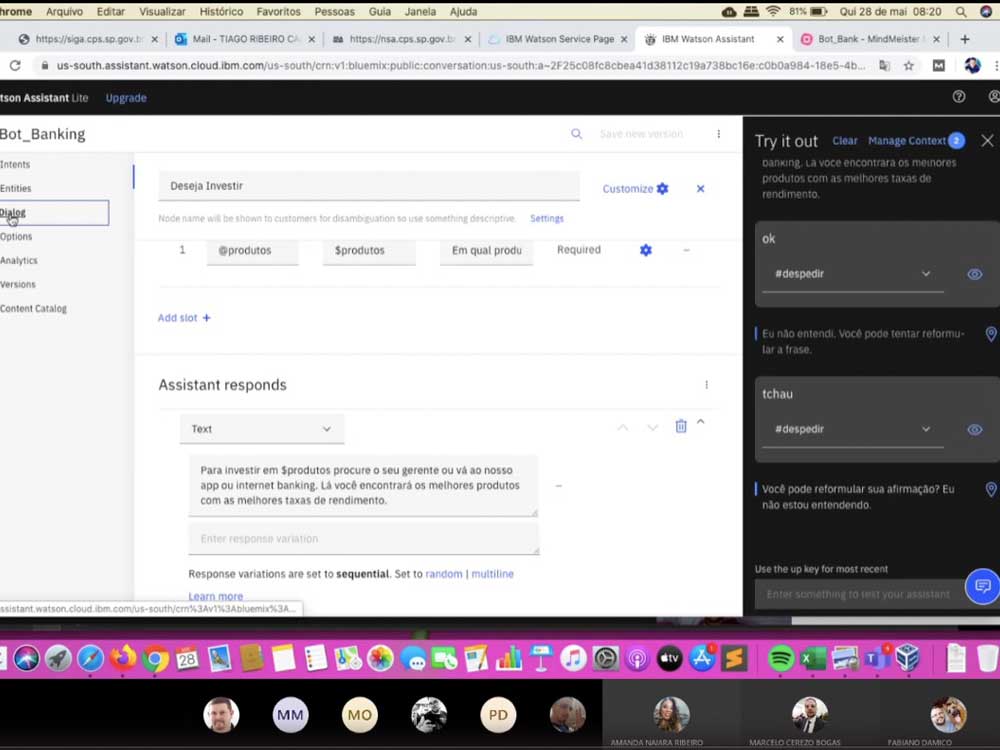
Task: Switch to the Bot_Bank MindMeister tab
Action: pyautogui.click(x=870, y=39)
